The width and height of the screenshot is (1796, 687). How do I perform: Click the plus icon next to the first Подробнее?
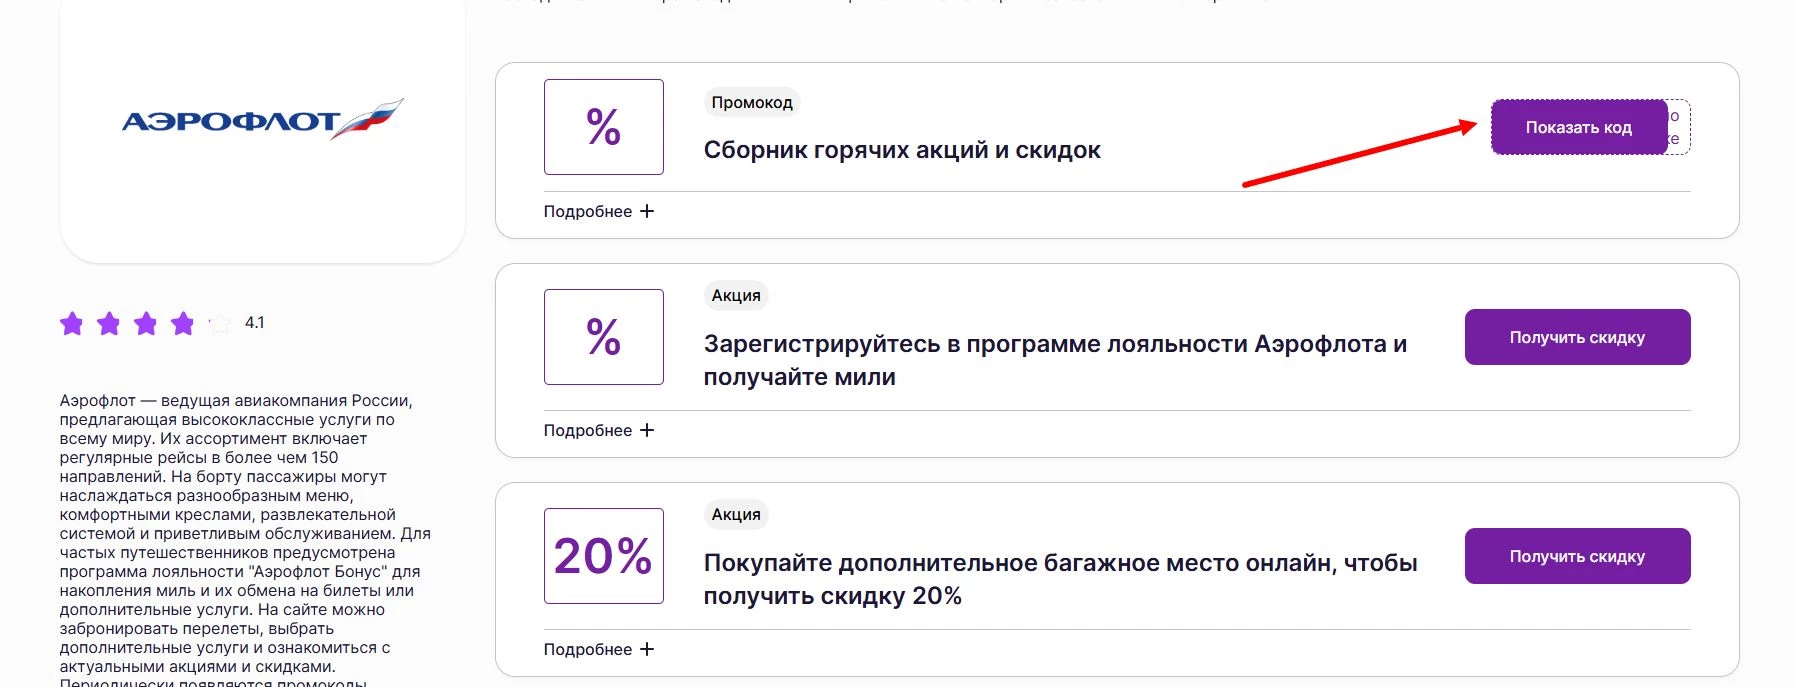[x=649, y=212]
